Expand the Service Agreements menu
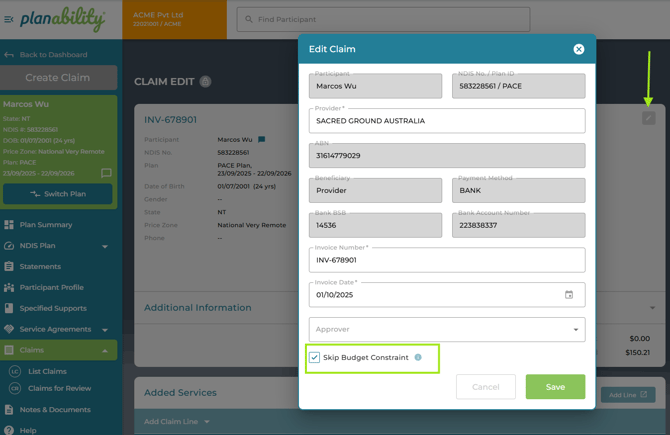Screen dimensions: 670x435 pyautogui.click(x=104, y=329)
